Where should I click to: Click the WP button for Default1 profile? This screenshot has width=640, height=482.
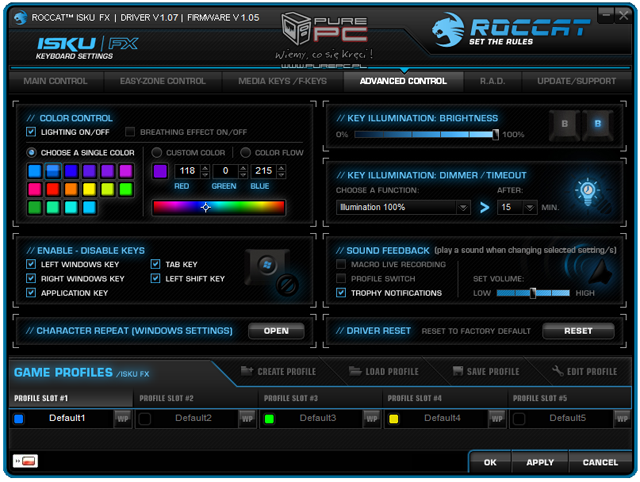[122, 418]
